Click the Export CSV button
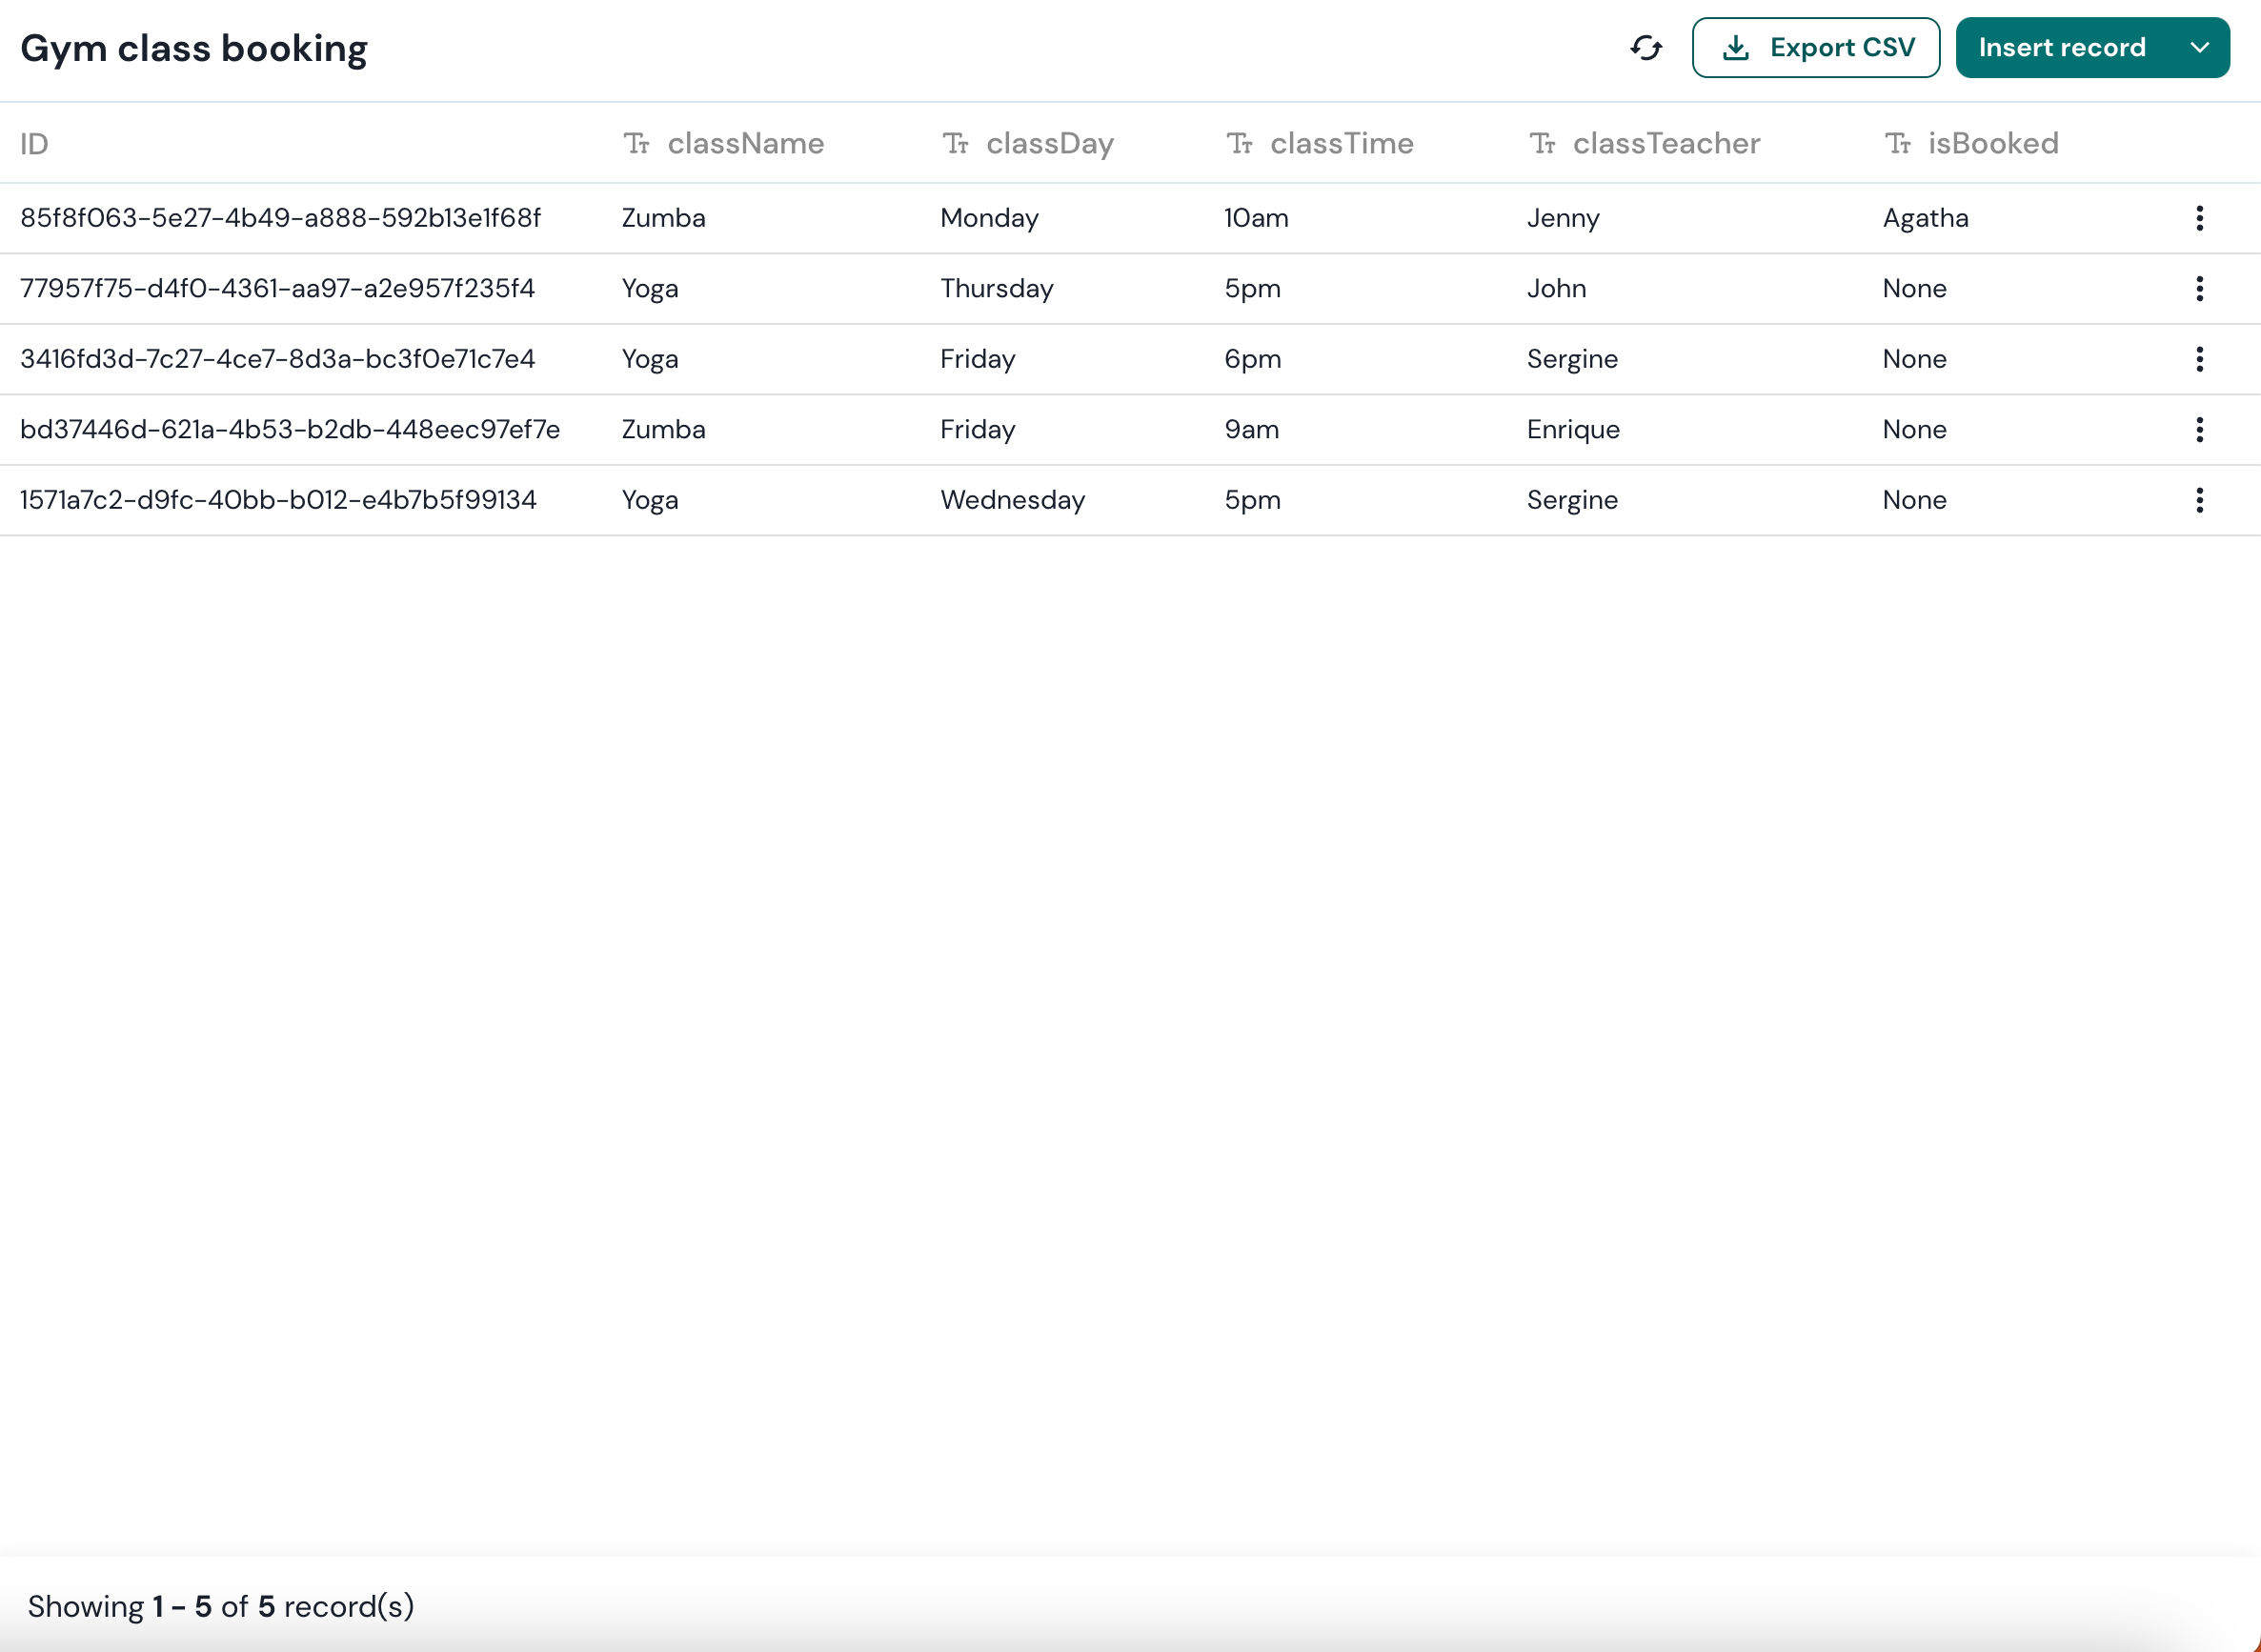2261x1652 pixels. [1815, 48]
